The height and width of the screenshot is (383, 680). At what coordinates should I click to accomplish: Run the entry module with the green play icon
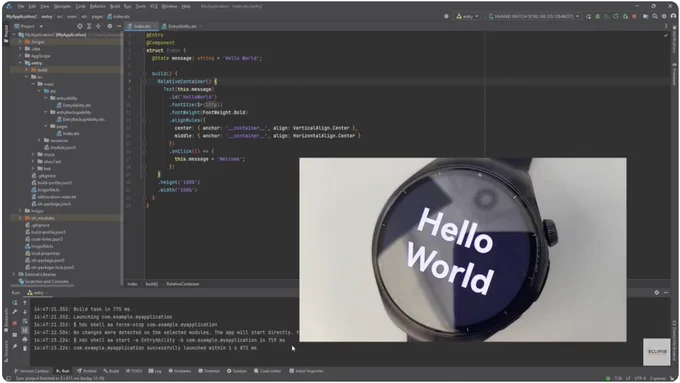tap(588, 16)
